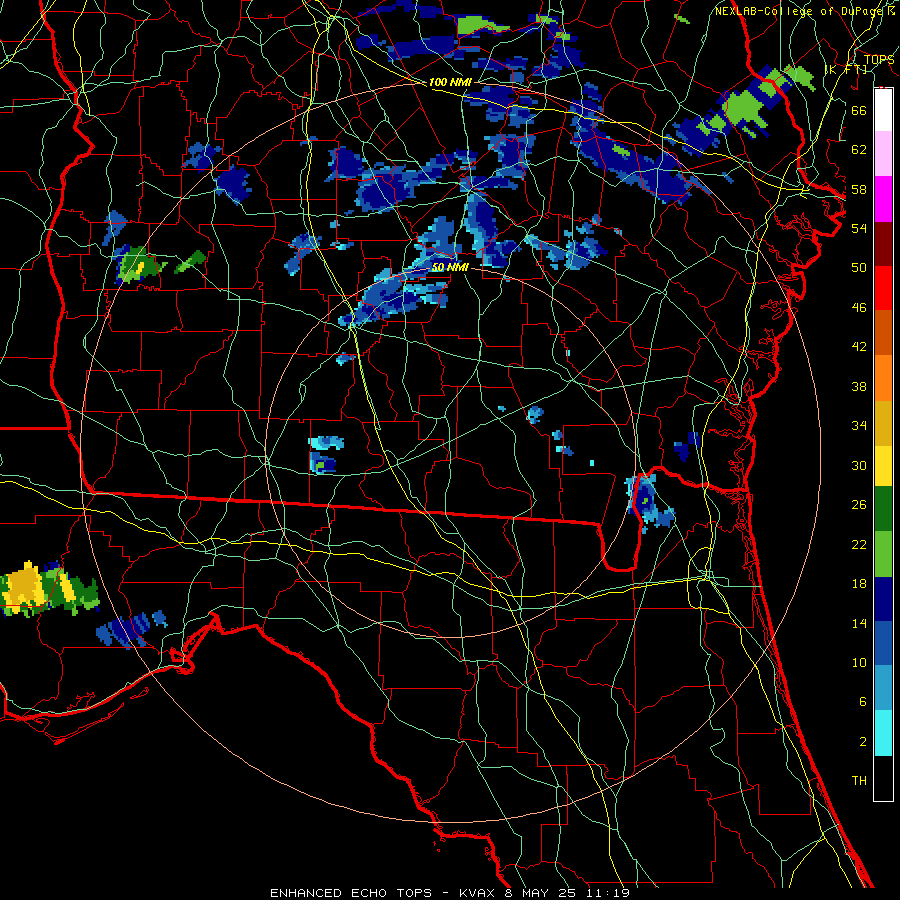This screenshot has height=900, width=900.
Task: Click the black TH threshold swatch
Action: click(883, 778)
